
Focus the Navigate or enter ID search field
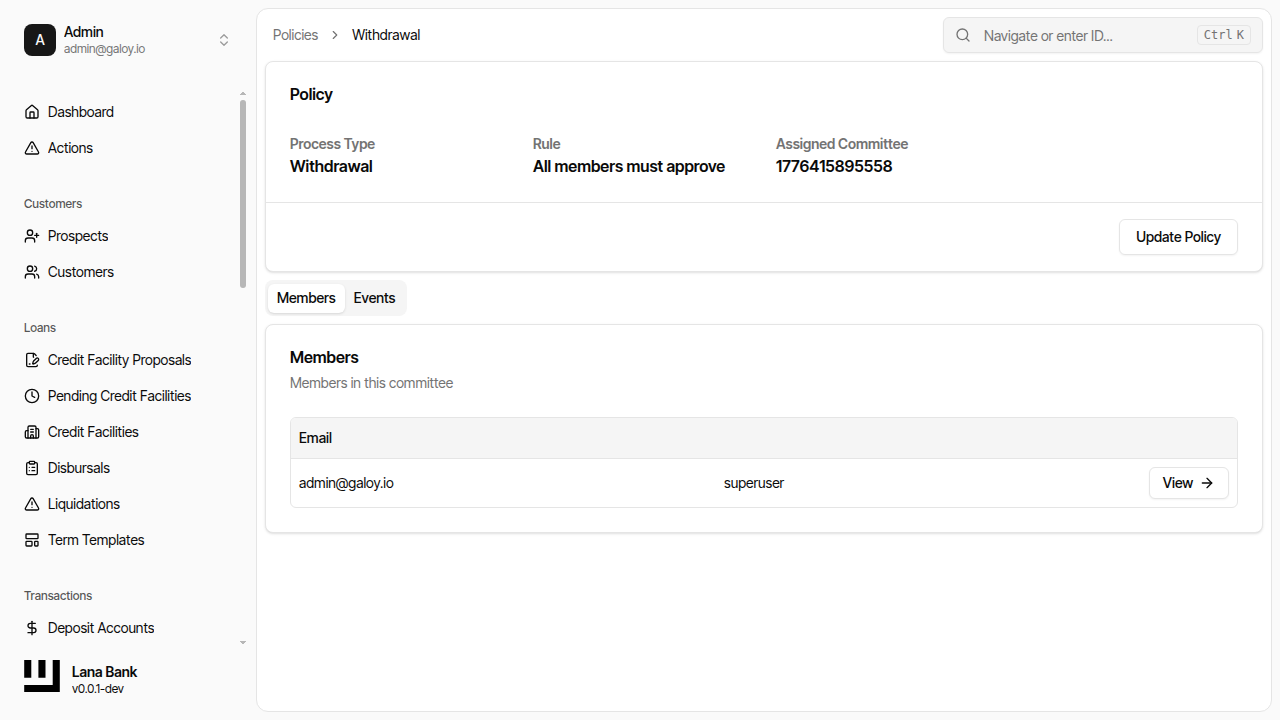(x=1085, y=35)
